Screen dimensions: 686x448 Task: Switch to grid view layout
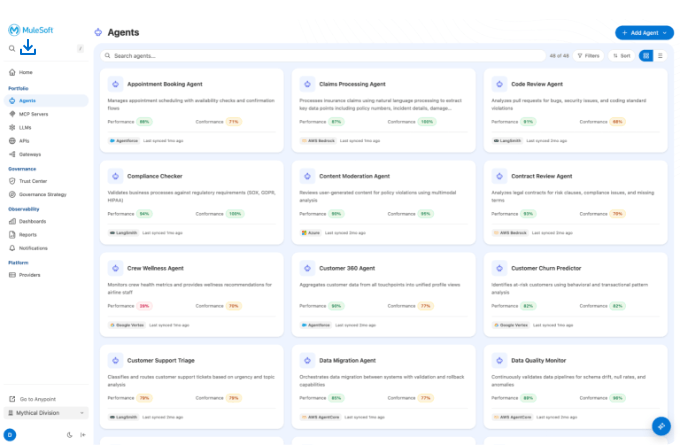point(646,56)
